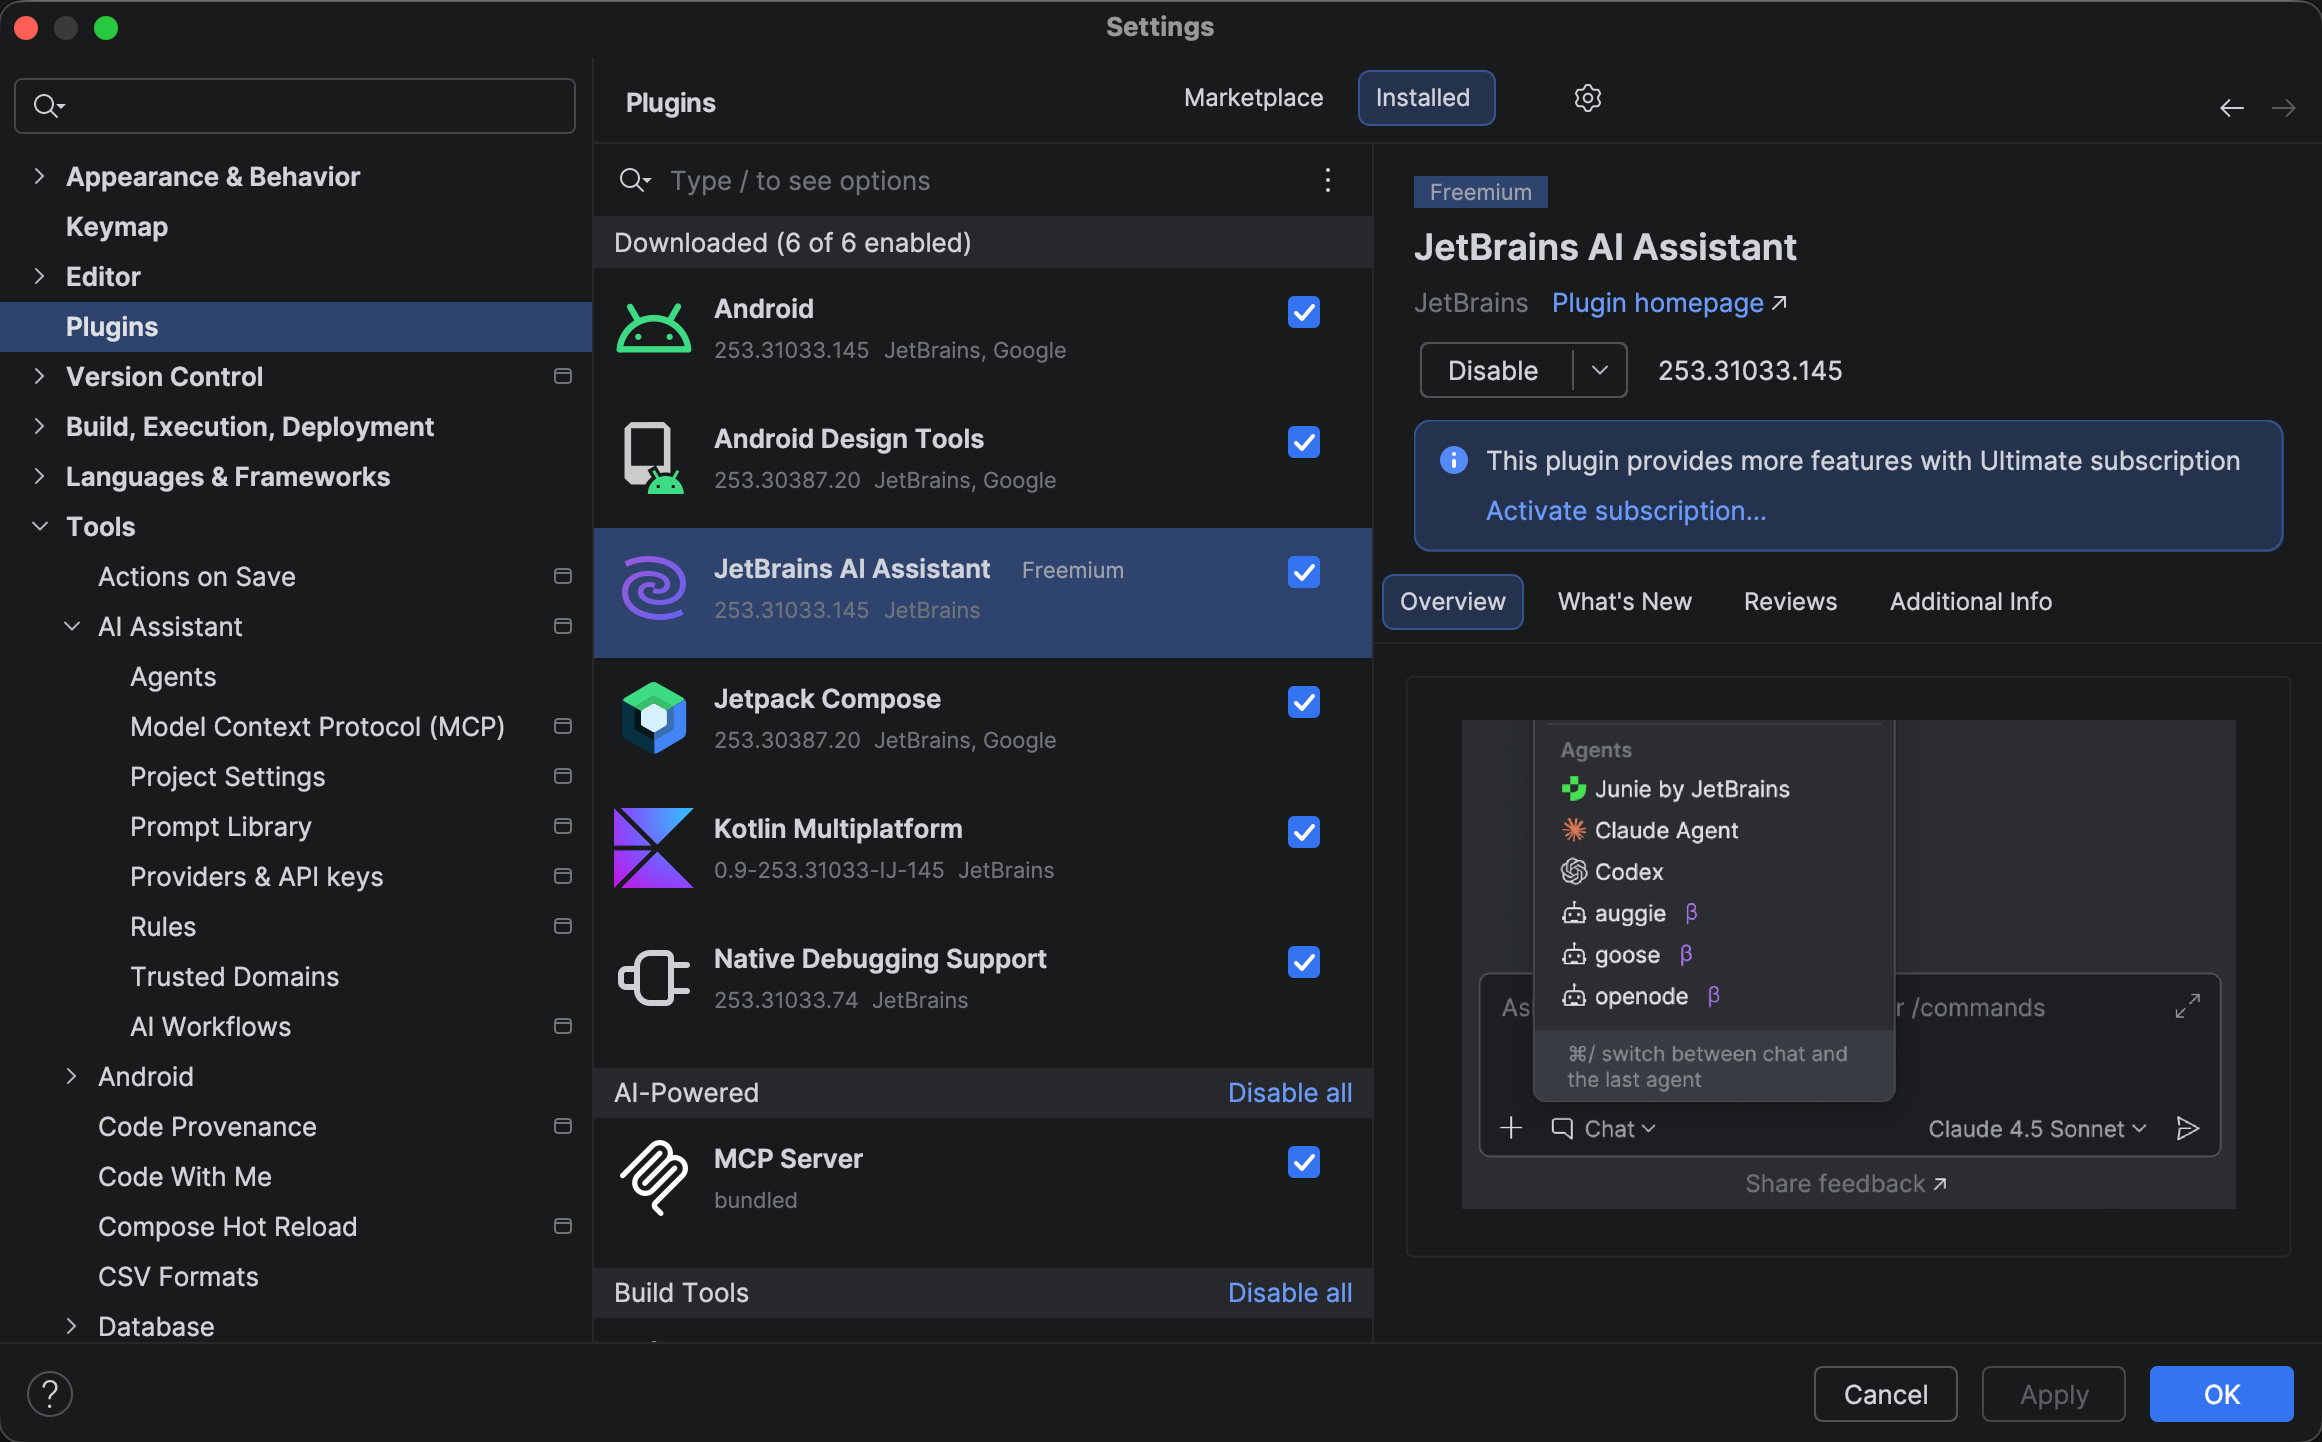Uncheck the Android plugin checkbox

(x=1304, y=312)
